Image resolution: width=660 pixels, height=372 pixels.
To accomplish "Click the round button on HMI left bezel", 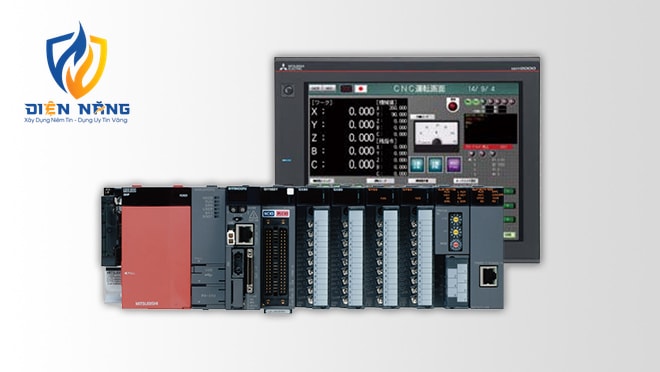I will [x=288, y=90].
